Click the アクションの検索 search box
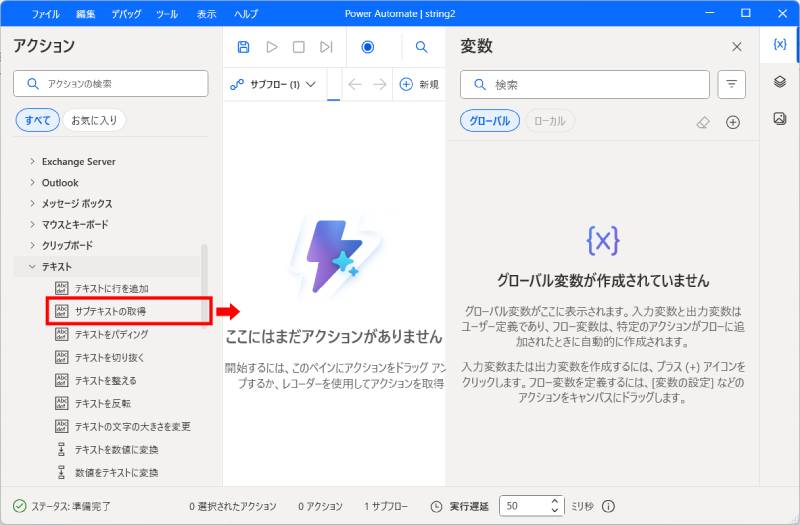The image size is (800, 525). coord(111,84)
